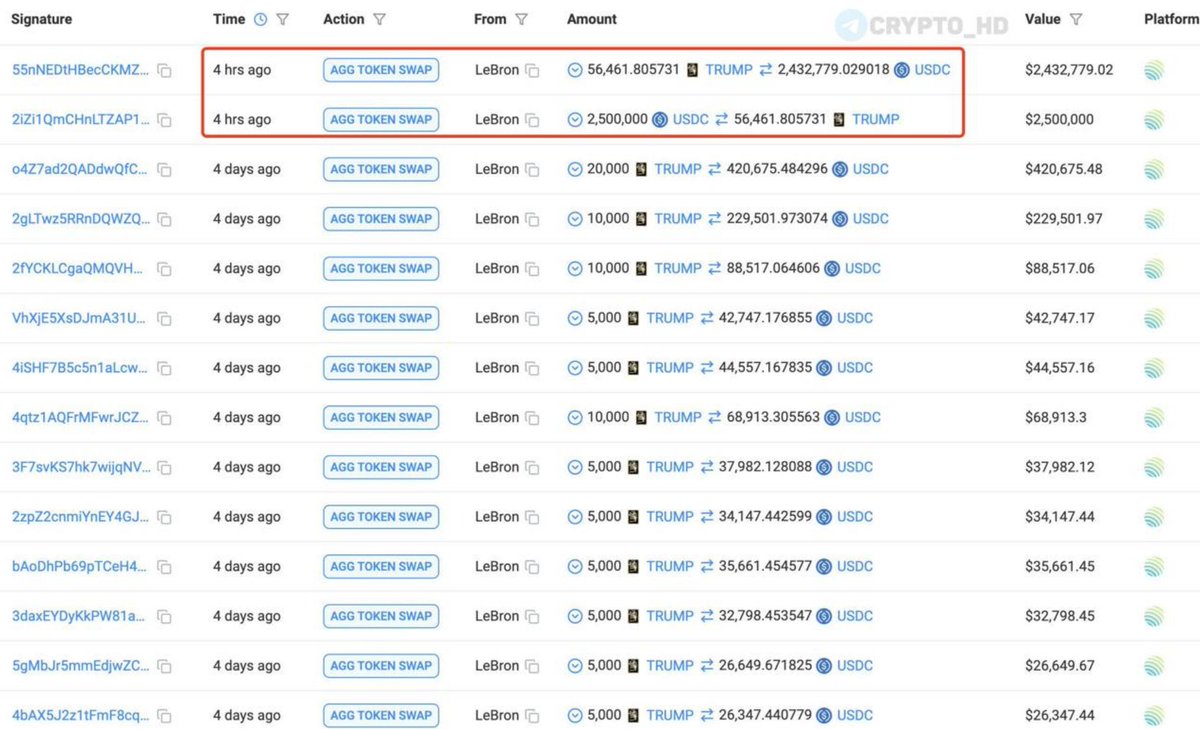Toggle time format clock icon in Time header
Image resolution: width=1200 pixels, height=729 pixels.
click(x=261, y=19)
